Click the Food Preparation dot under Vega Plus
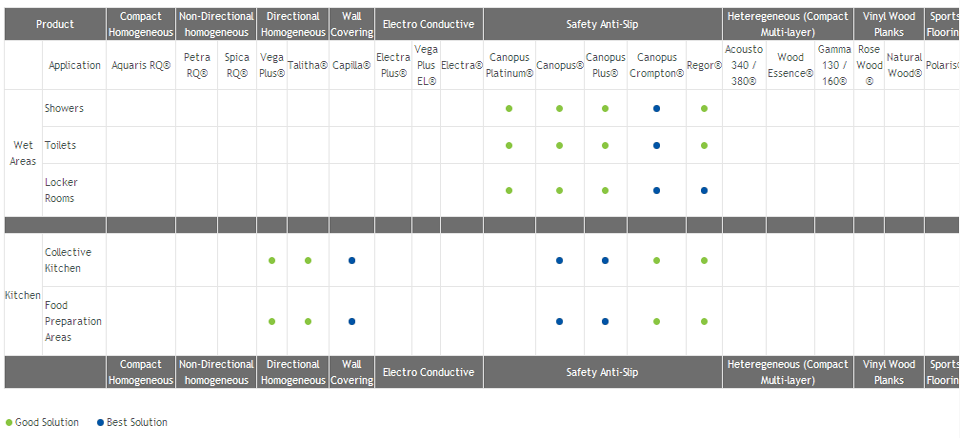This screenshot has width=960, height=438. tap(272, 322)
